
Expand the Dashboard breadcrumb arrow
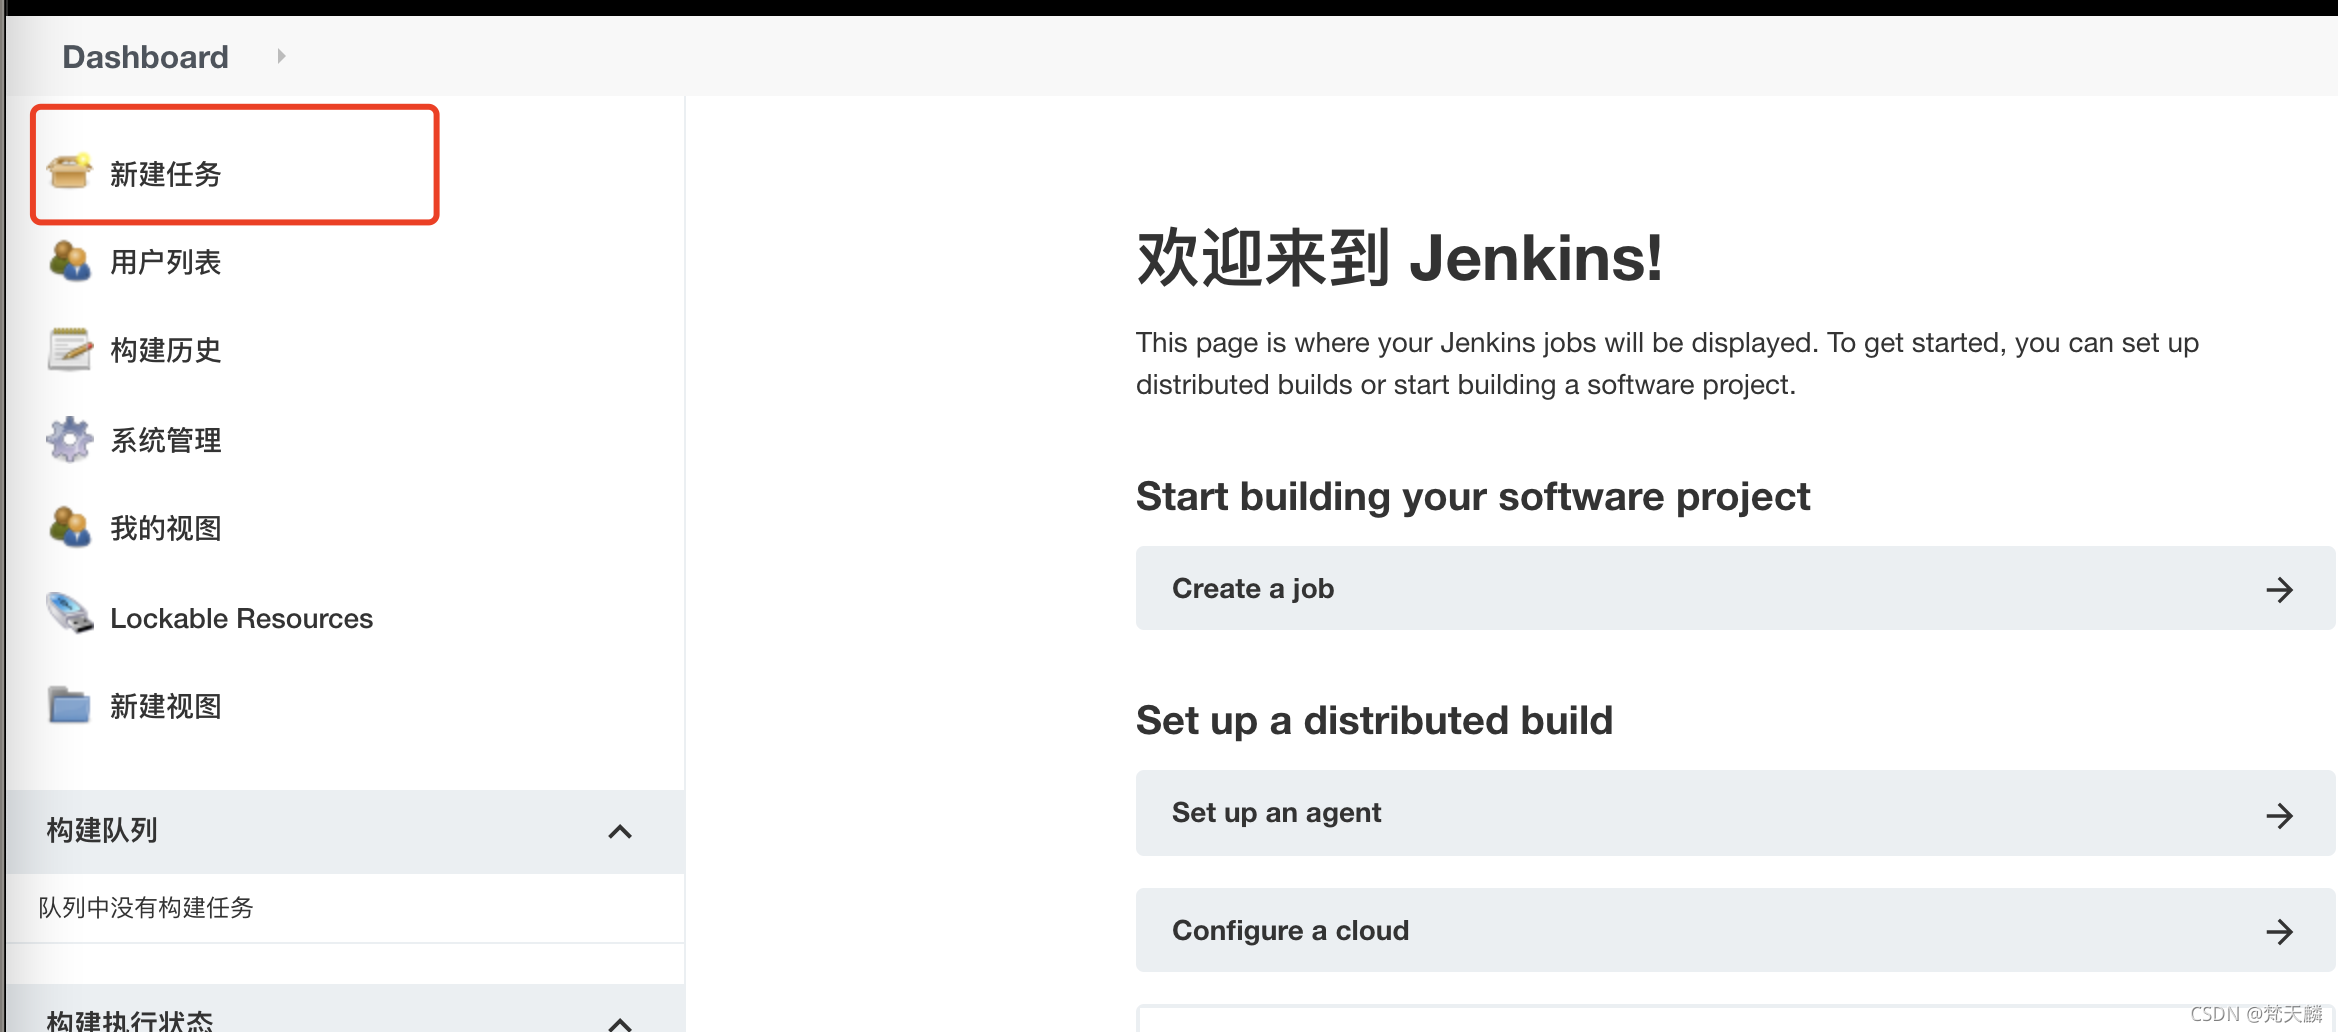tap(281, 56)
